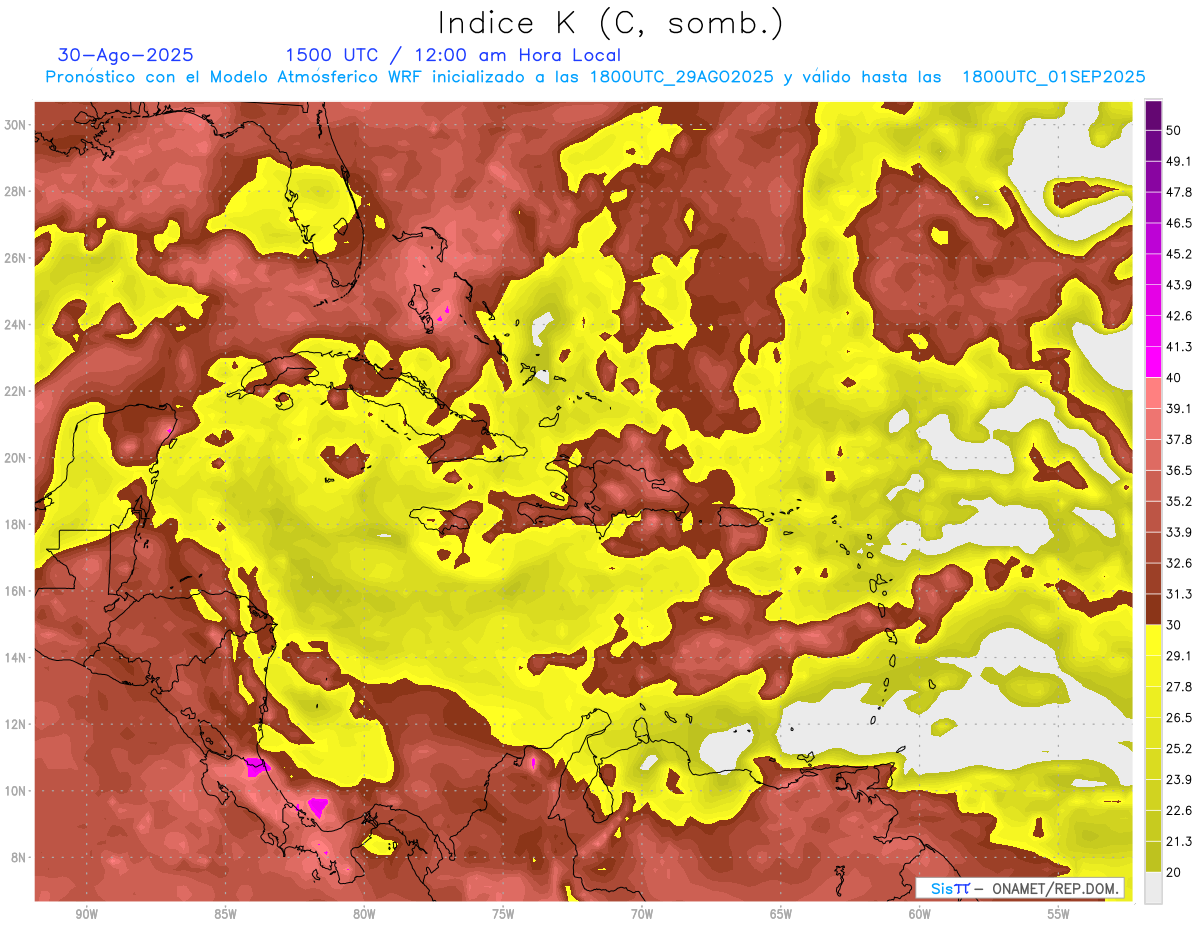Click "1500 UTC / 12:00 am Hora Local" time text
The height and width of the screenshot is (927, 1200).
[453, 55]
